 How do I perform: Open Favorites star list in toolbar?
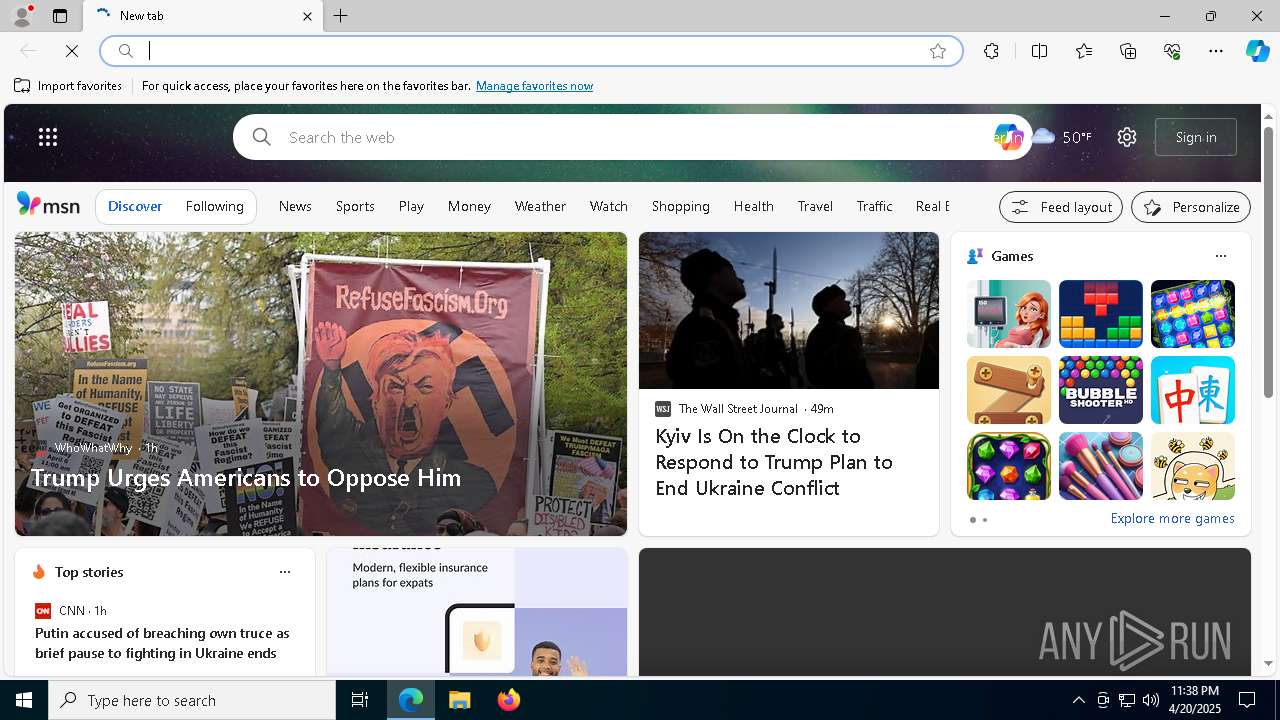(1084, 51)
